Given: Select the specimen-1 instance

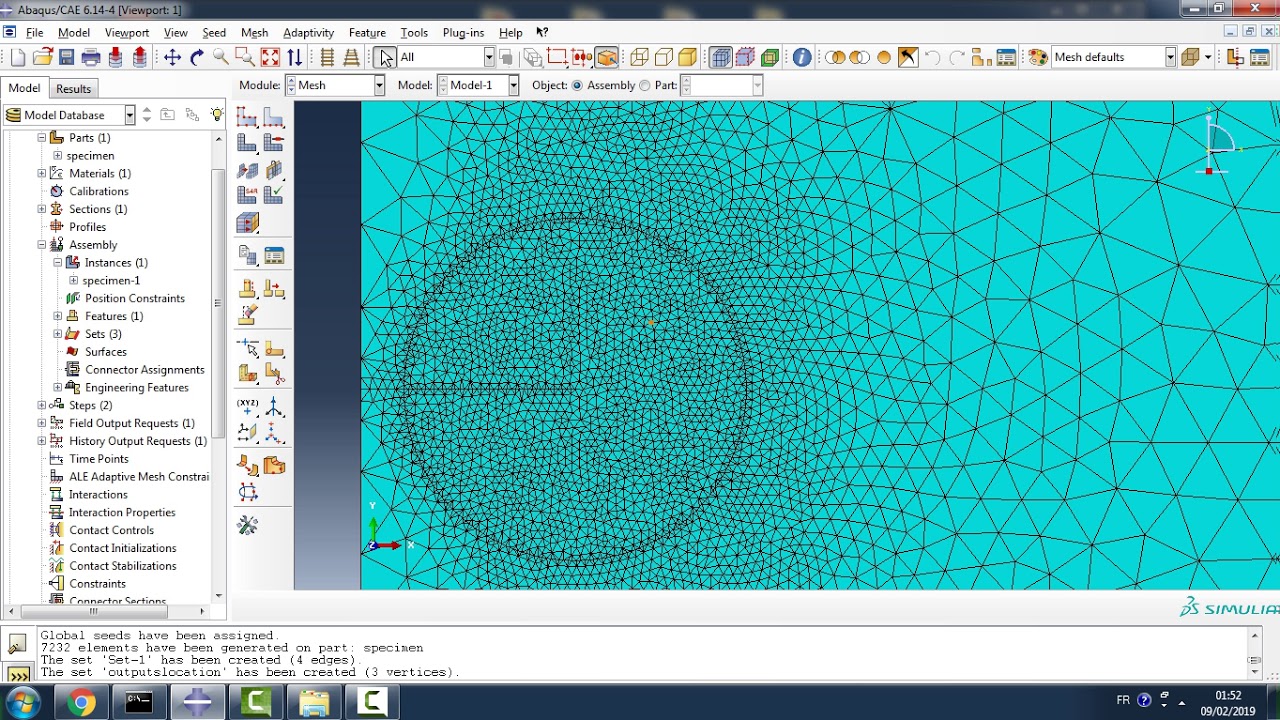Looking at the screenshot, I should pyautogui.click(x=111, y=281).
